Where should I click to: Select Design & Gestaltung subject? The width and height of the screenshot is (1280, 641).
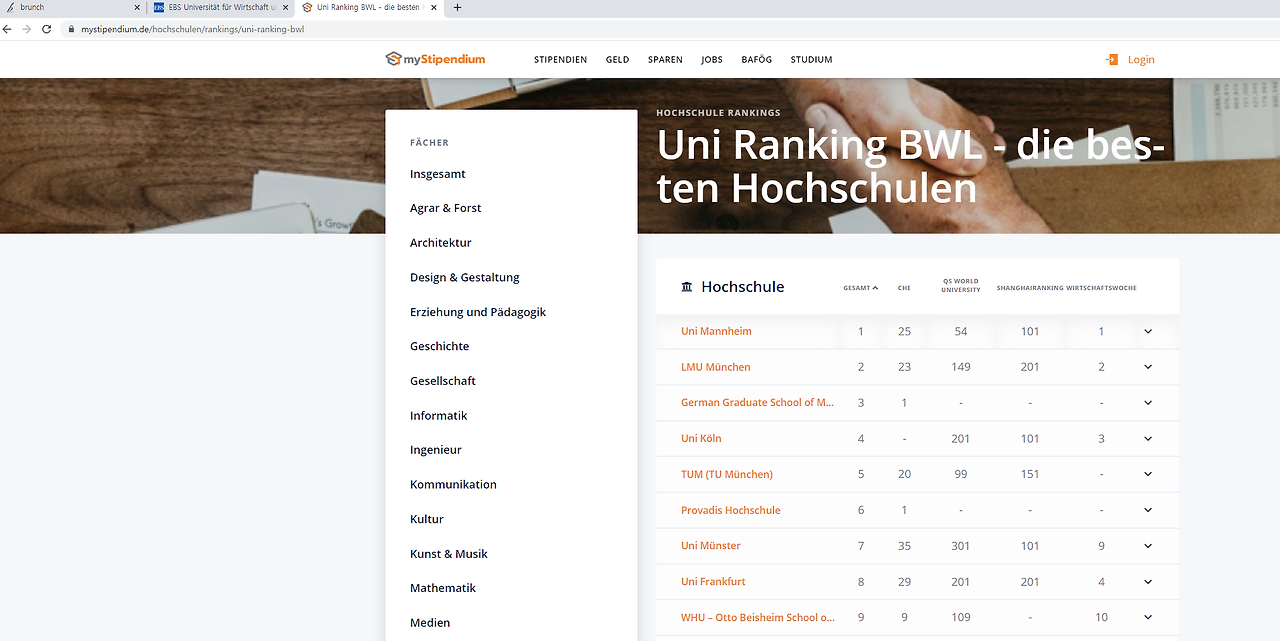(x=465, y=278)
